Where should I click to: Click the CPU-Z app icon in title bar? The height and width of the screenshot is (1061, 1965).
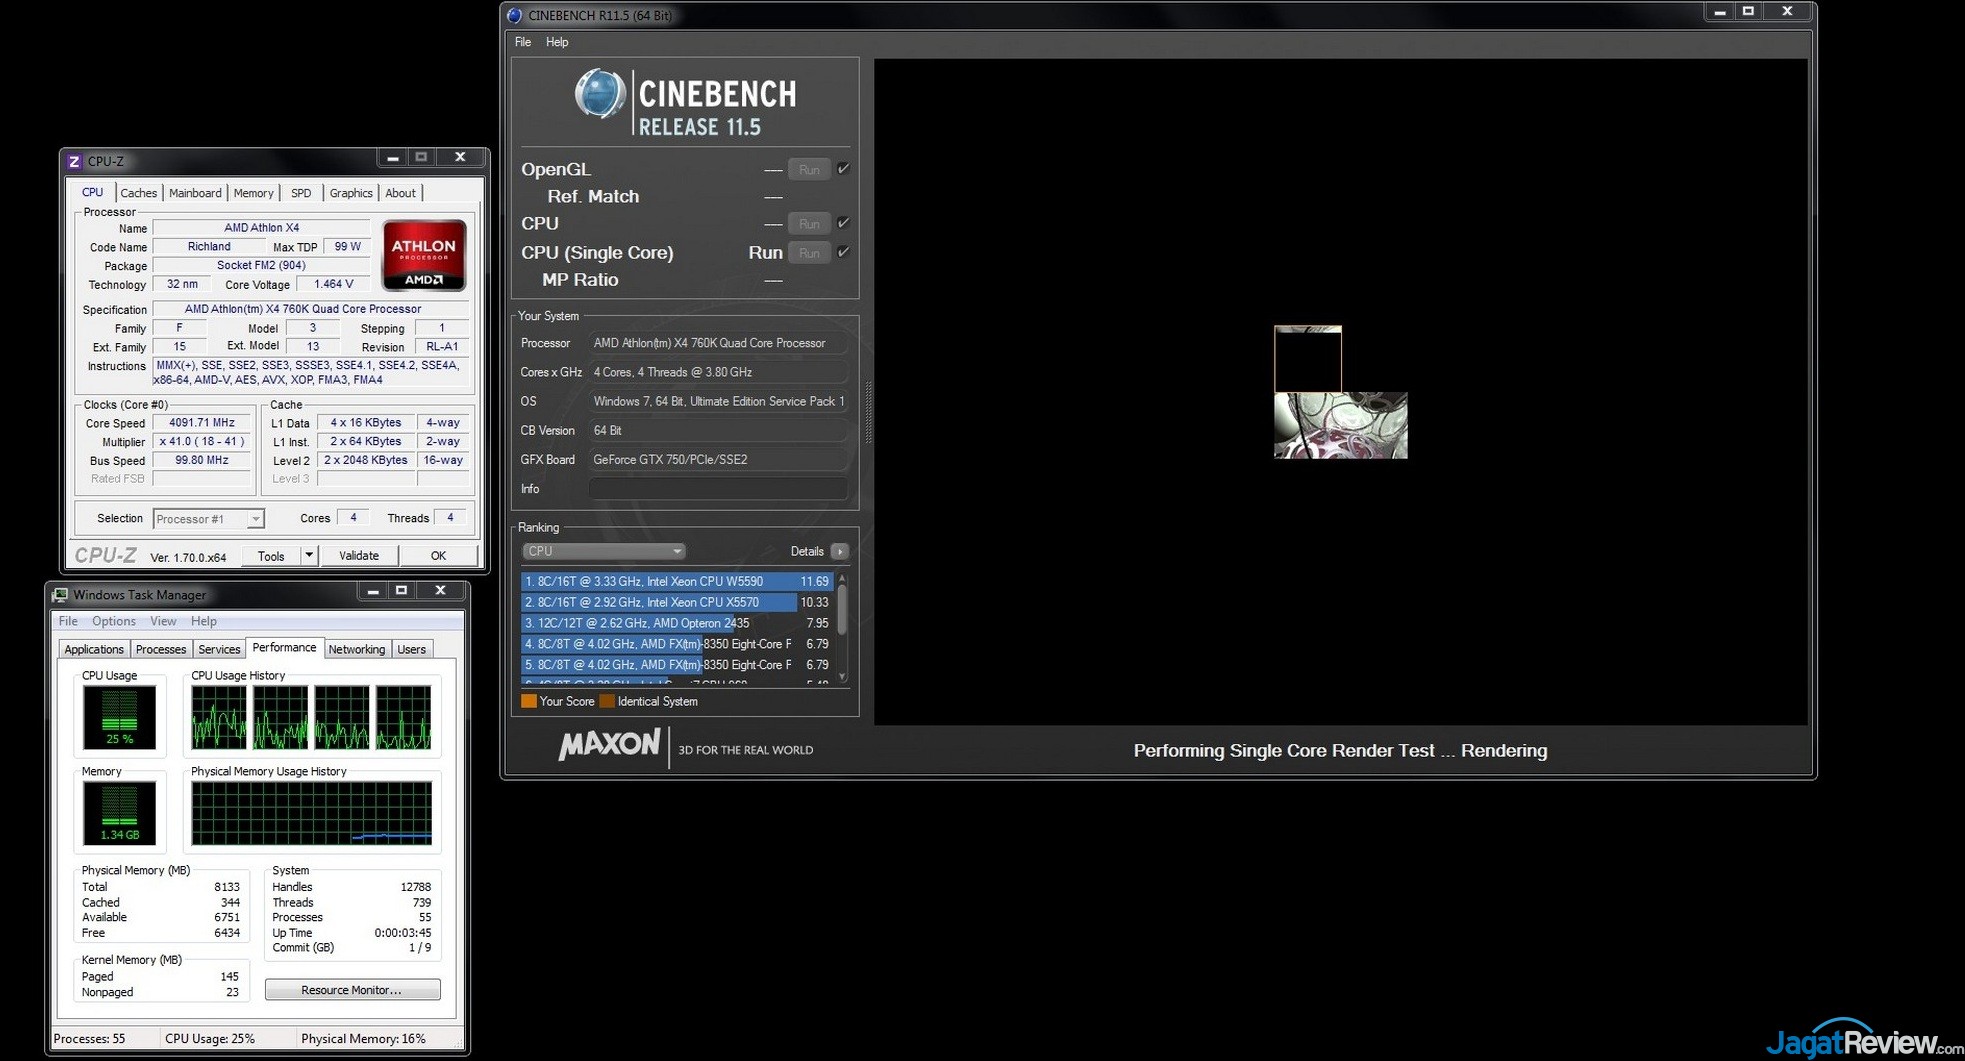(74, 161)
